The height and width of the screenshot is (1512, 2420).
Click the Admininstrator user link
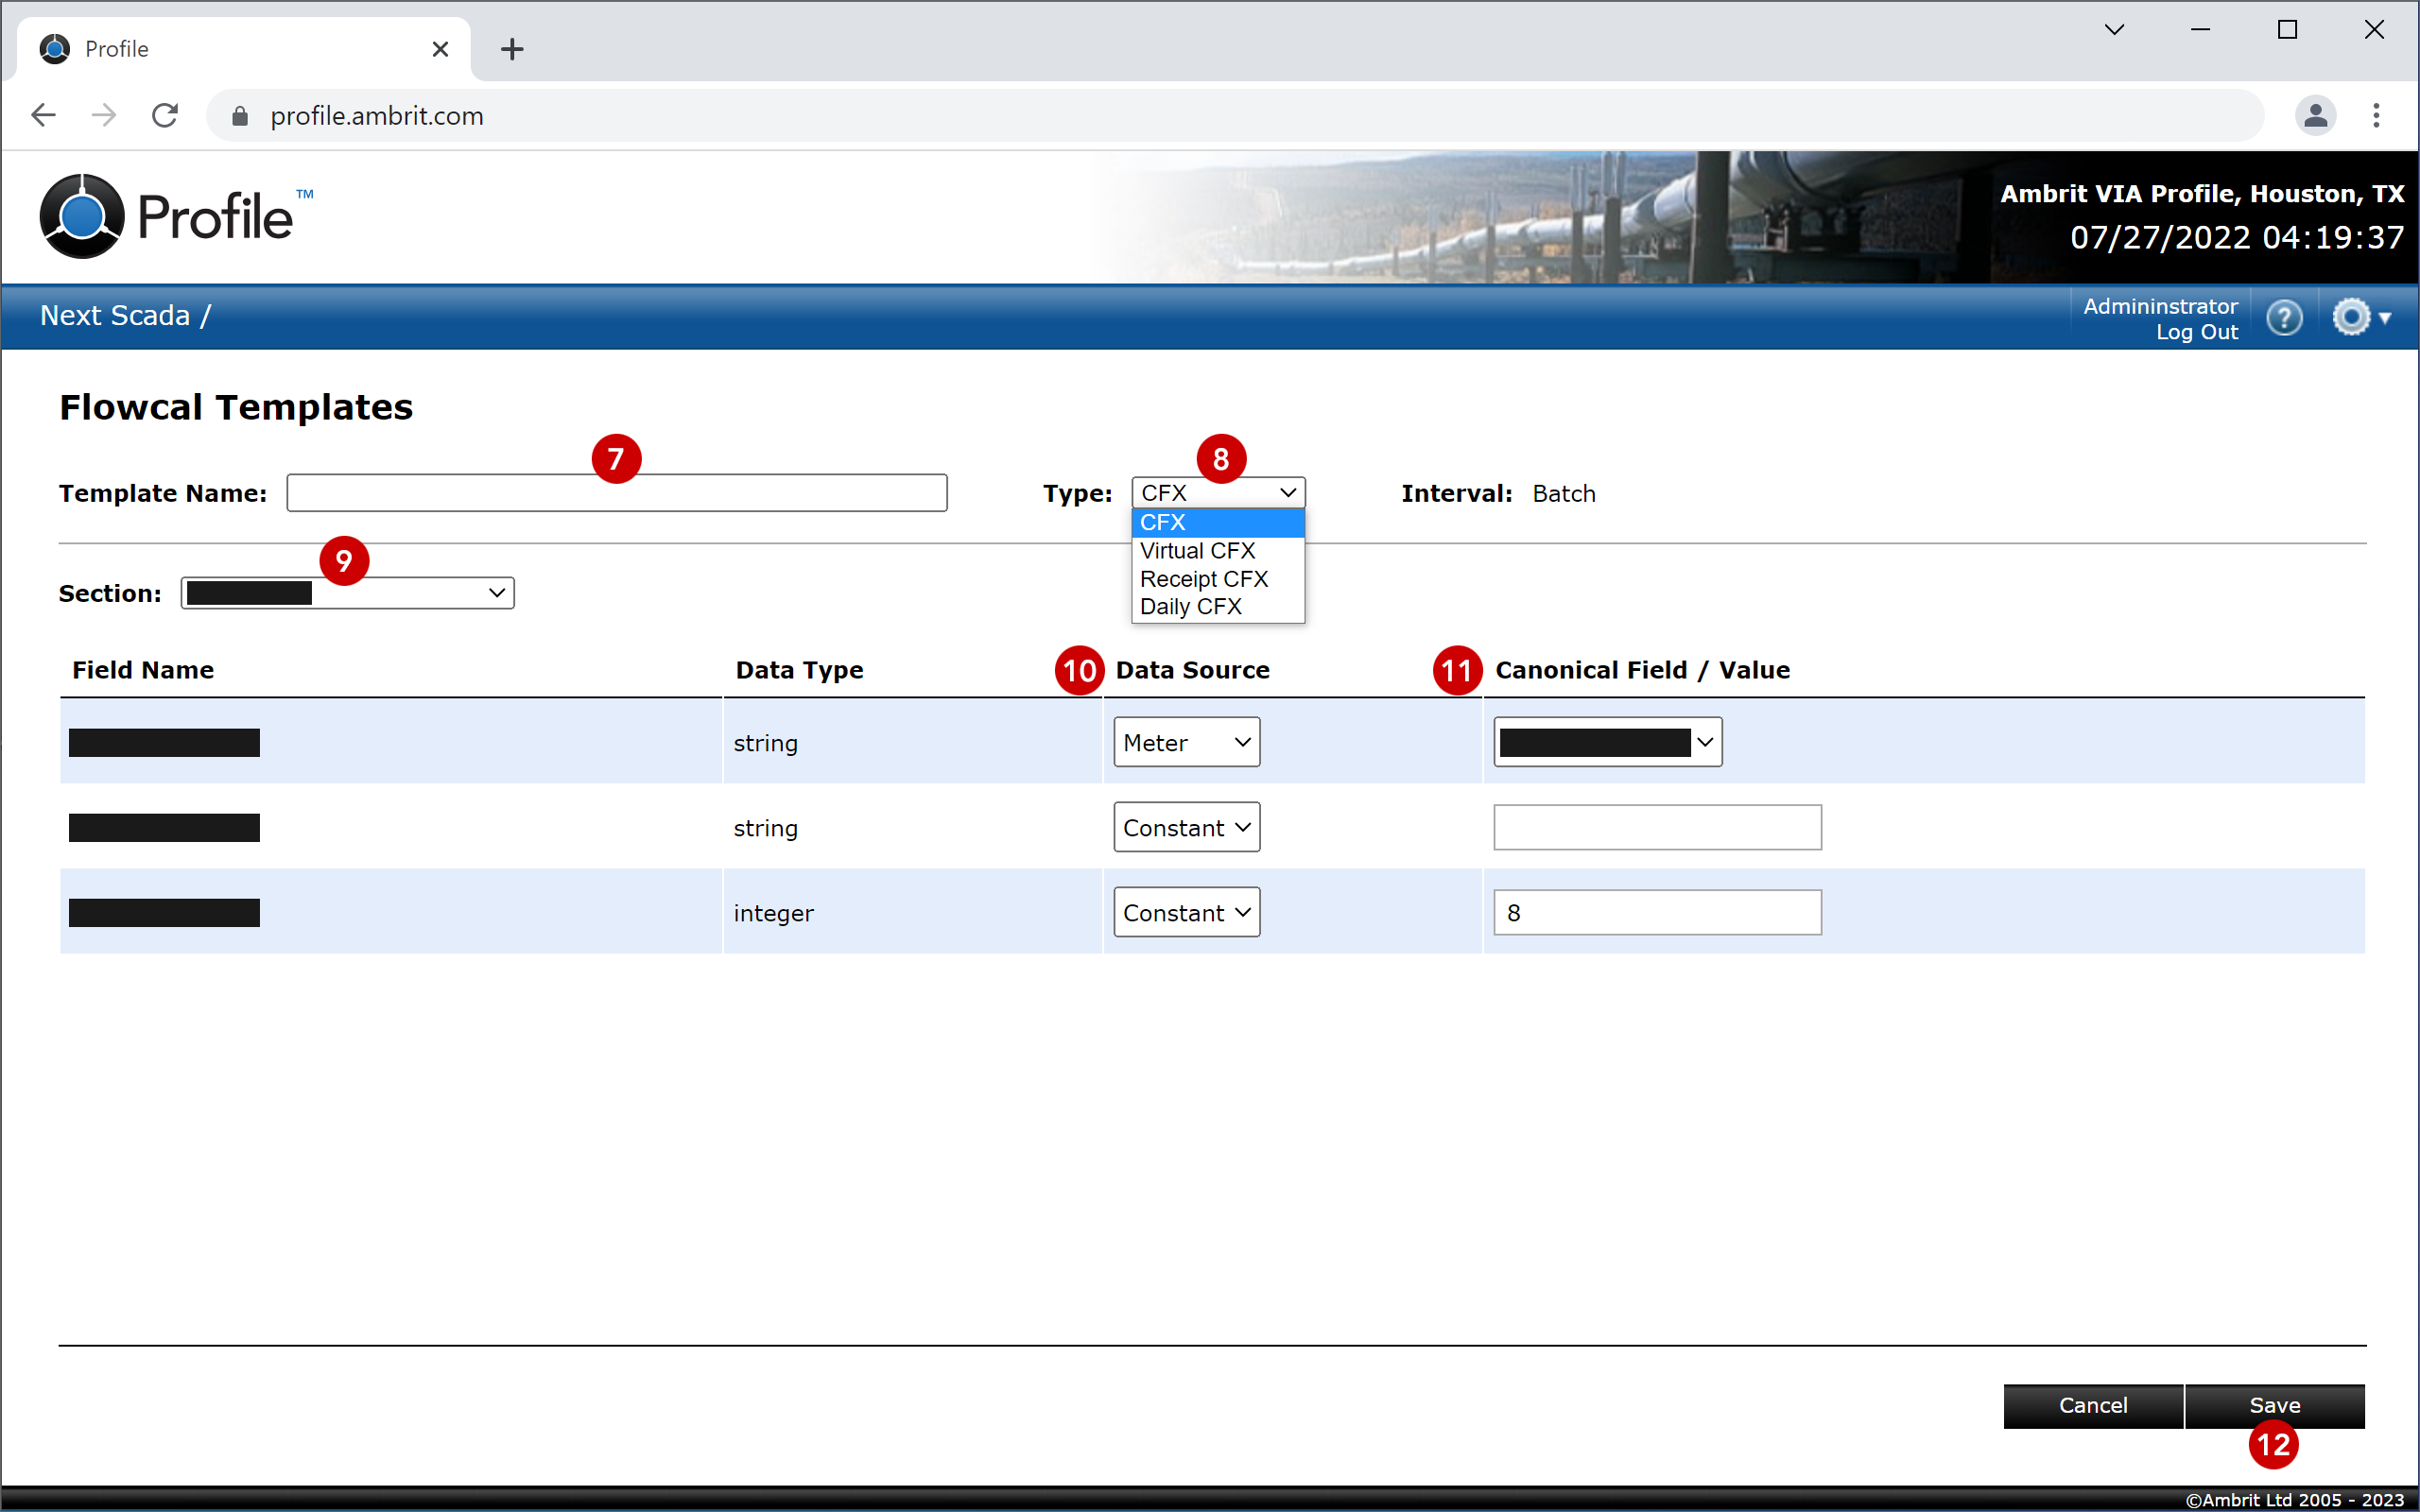coord(2160,306)
